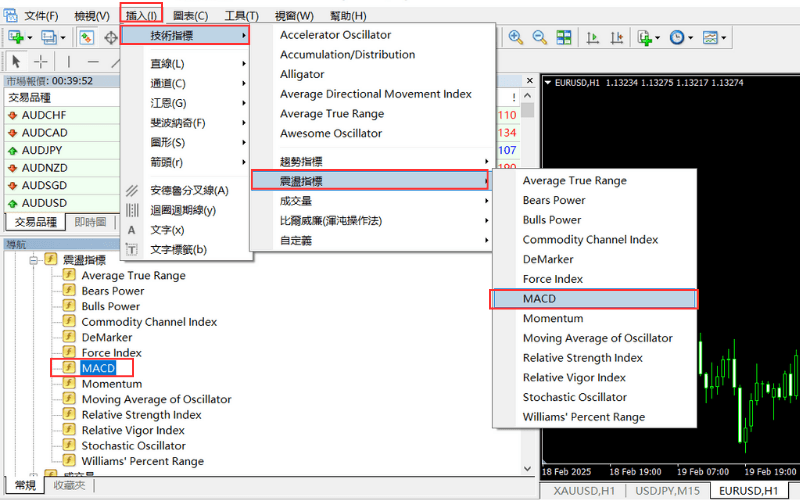
Task: Switch to the USDJPY,M15 chart tab
Action: pyautogui.click(x=667, y=491)
